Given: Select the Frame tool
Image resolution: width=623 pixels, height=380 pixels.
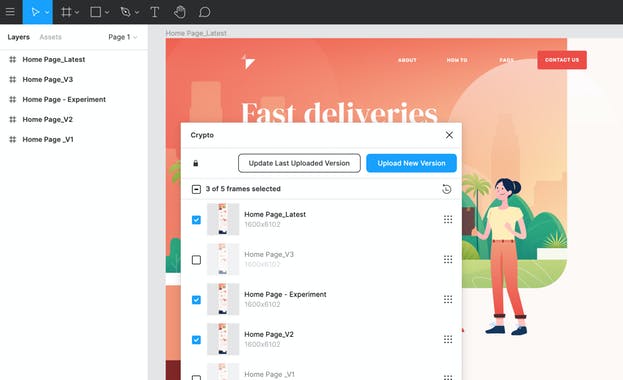Looking at the screenshot, I should point(66,12).
